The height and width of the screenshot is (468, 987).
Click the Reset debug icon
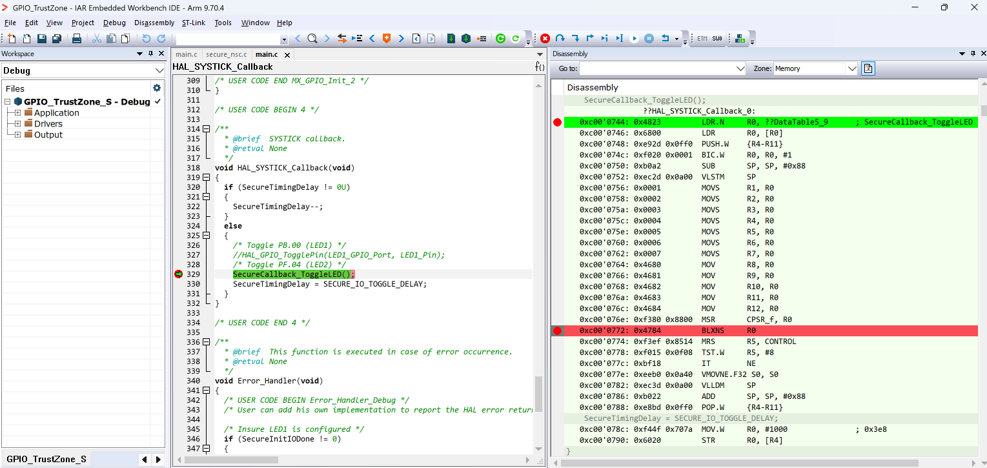665,38
